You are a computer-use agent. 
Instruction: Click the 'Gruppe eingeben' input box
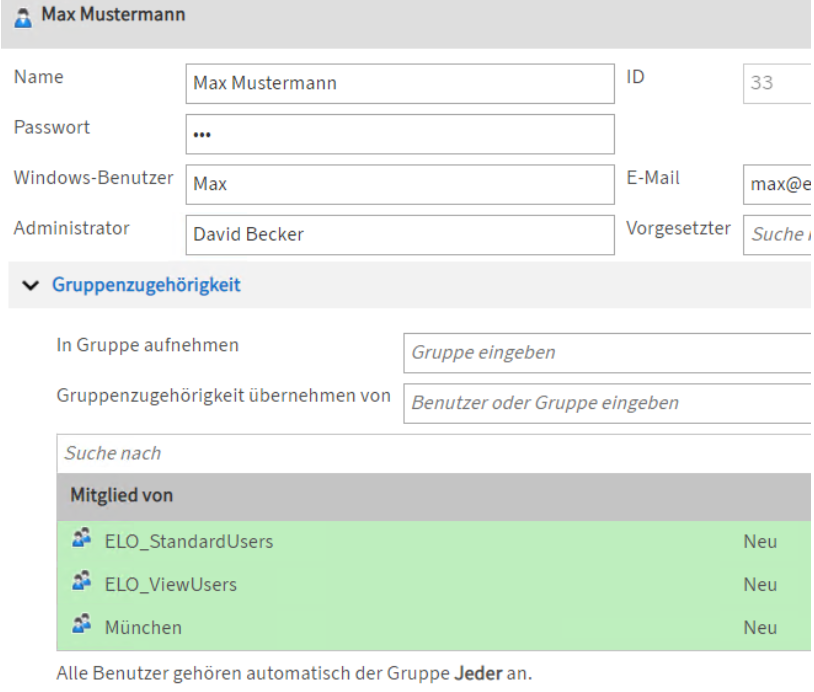pos(606,353)
